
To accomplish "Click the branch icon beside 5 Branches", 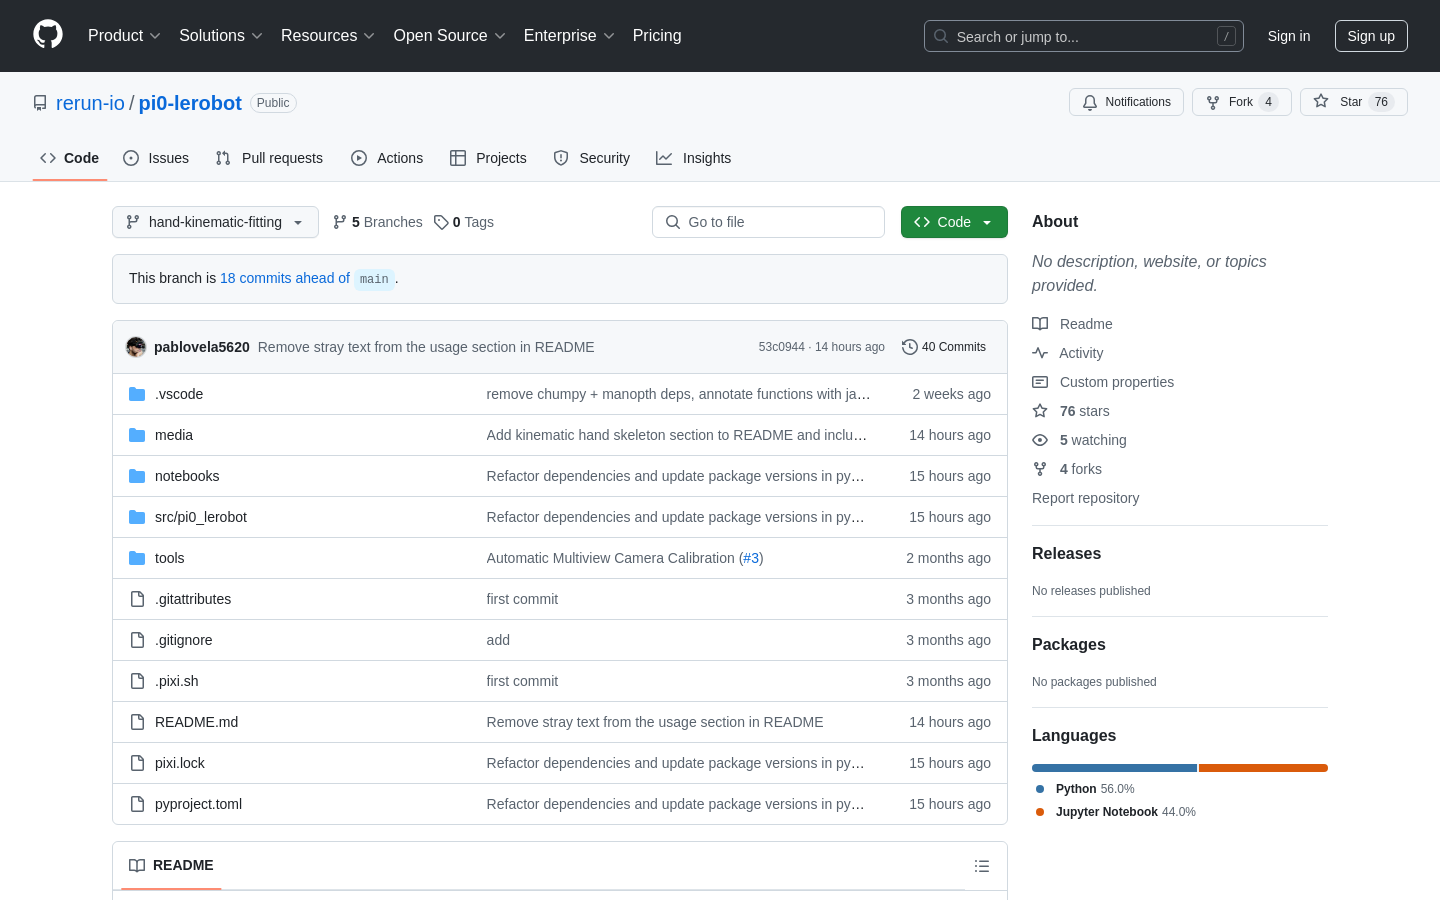I will [340, 222].
